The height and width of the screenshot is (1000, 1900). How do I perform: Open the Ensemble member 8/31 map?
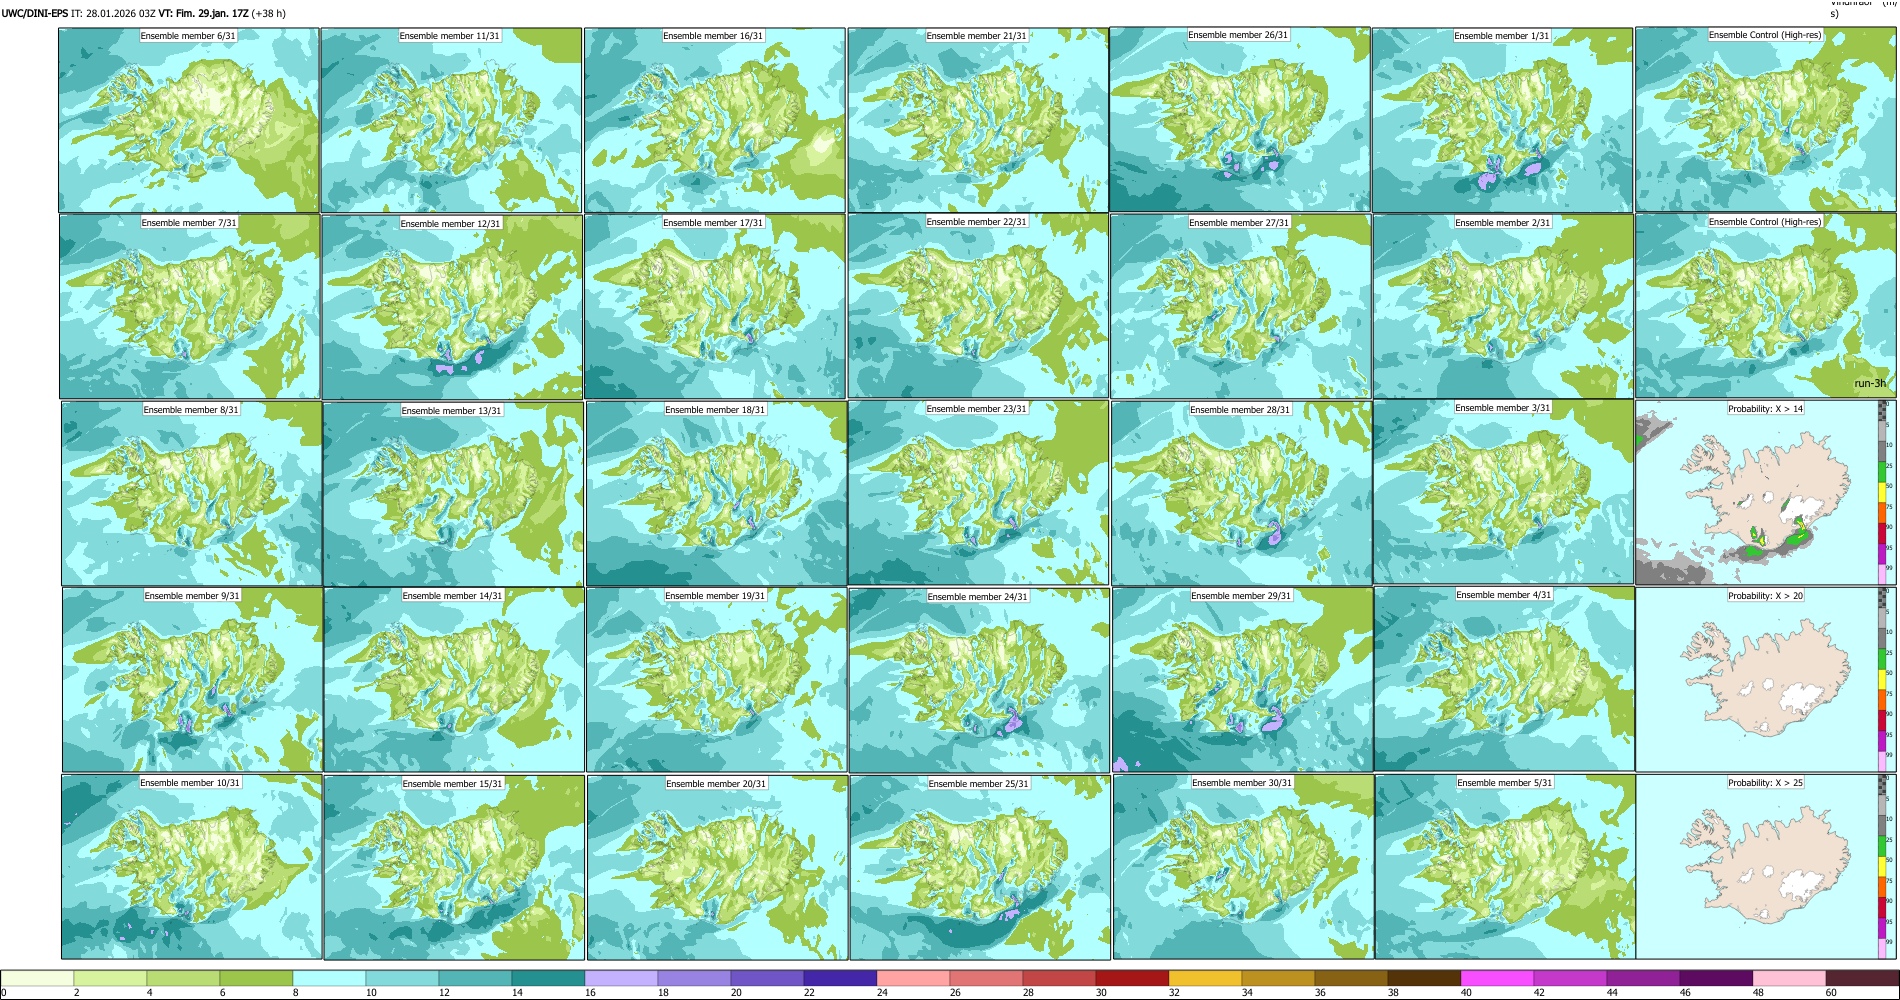pyautogui.click(x=191, y=493)
